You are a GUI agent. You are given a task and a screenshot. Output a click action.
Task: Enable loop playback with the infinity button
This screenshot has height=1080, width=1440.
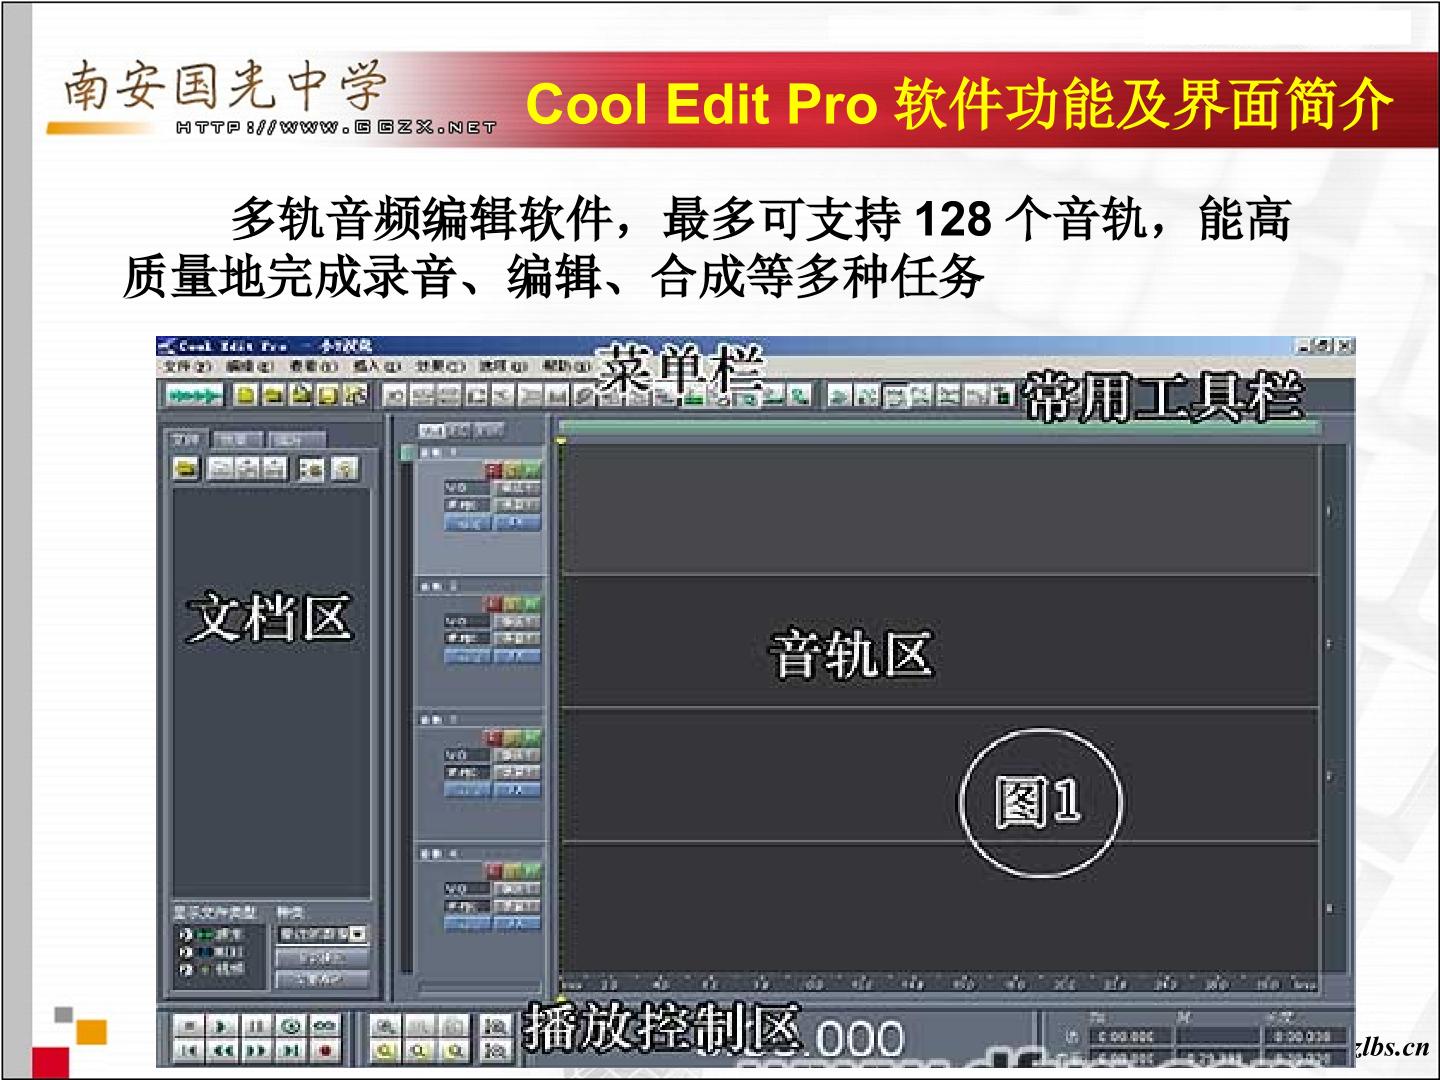(x=325, y=1027)
